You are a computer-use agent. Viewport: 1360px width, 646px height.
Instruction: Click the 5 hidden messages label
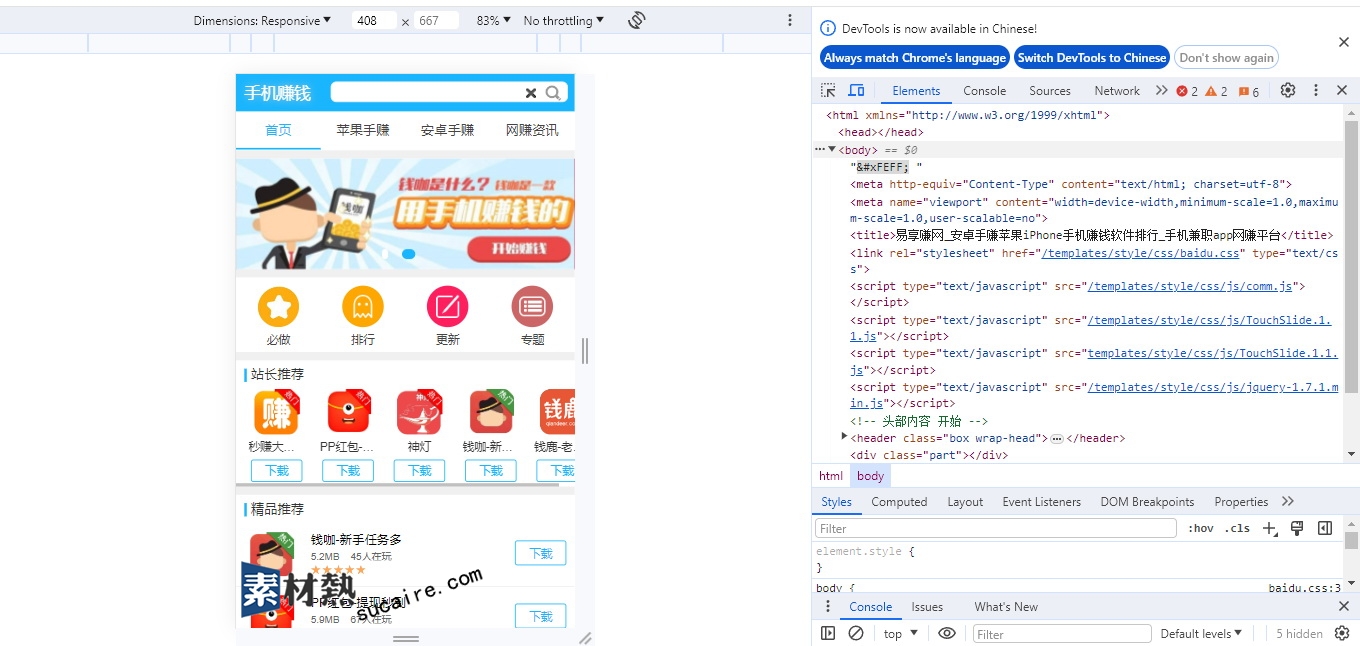point(1299,634)
